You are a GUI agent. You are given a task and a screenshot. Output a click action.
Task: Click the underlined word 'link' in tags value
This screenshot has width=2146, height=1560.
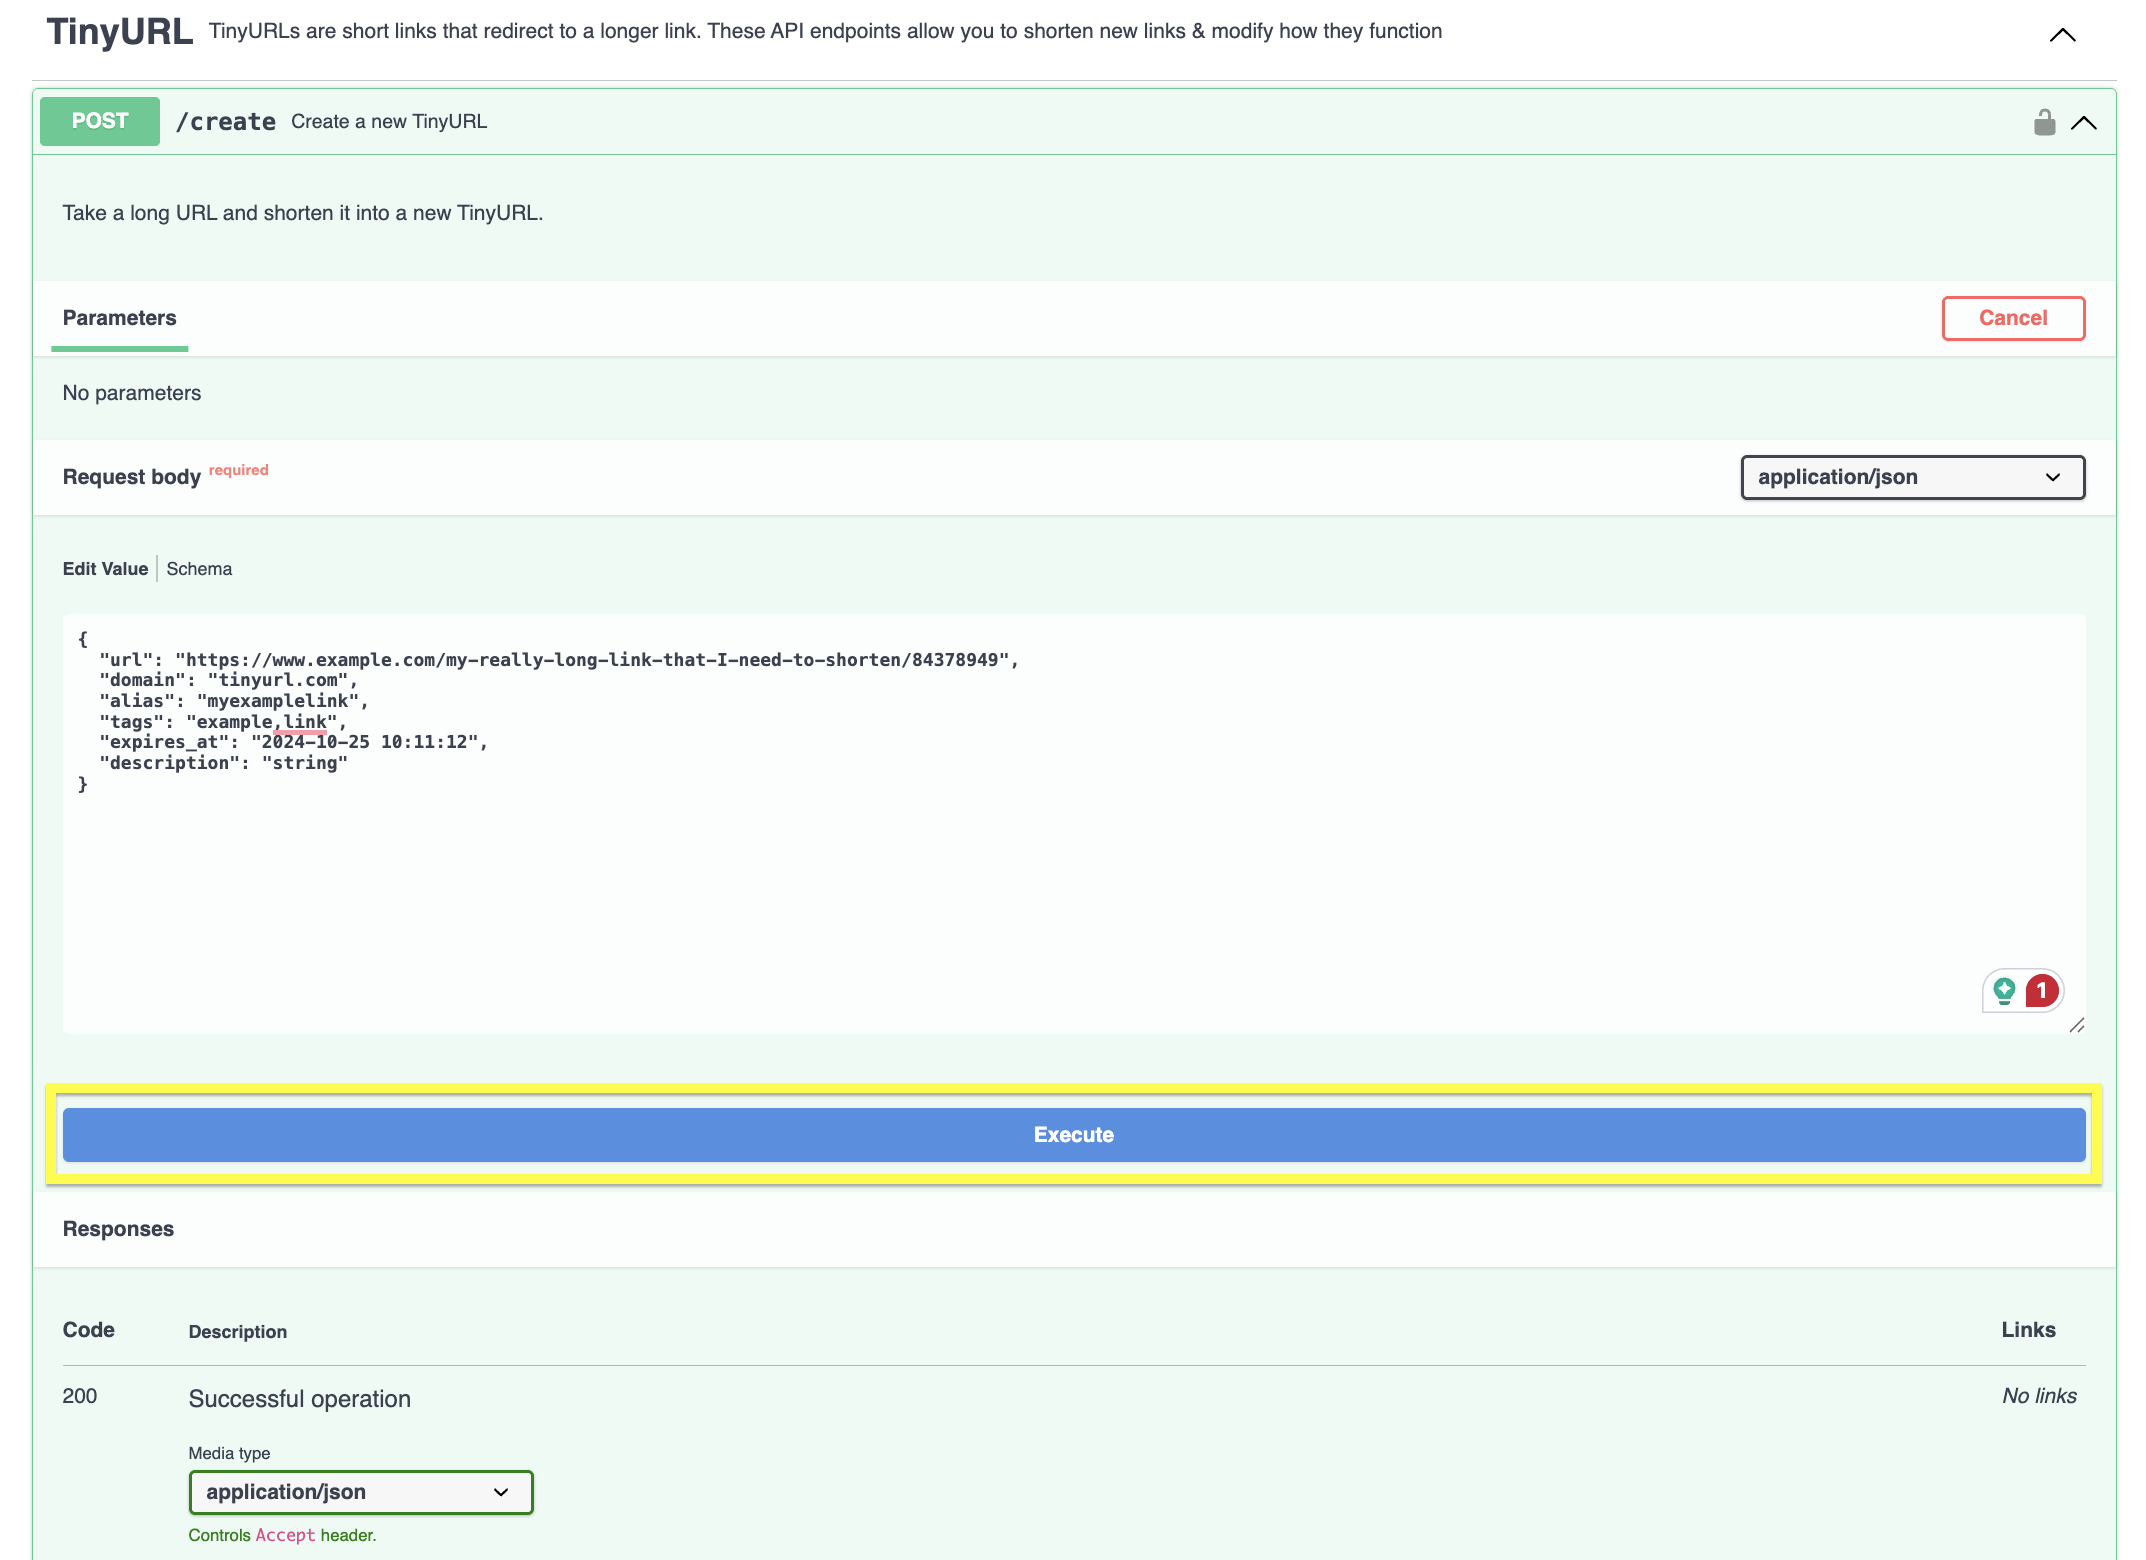305,721
